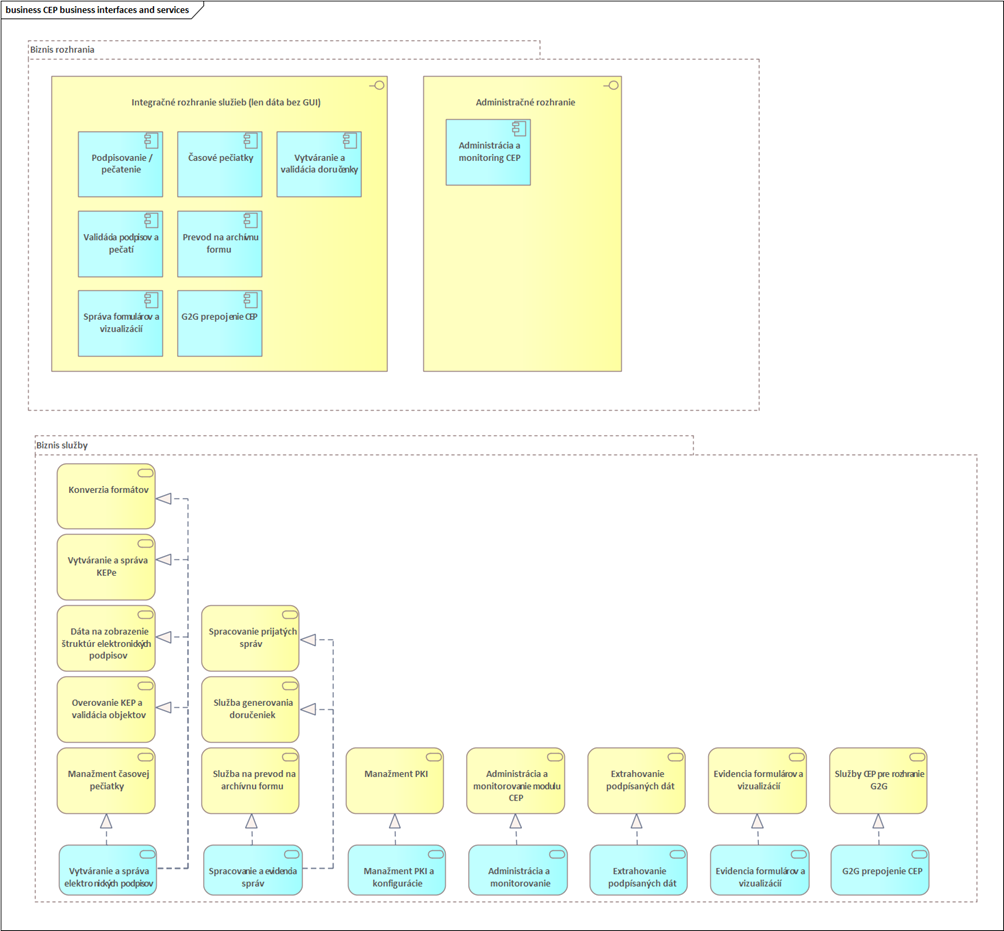Image resolution: width=1004 pixels, height=931 pixels.
Task: Click the component icon on G2G prepojenie CEP box
Action: tap(250, 299)
